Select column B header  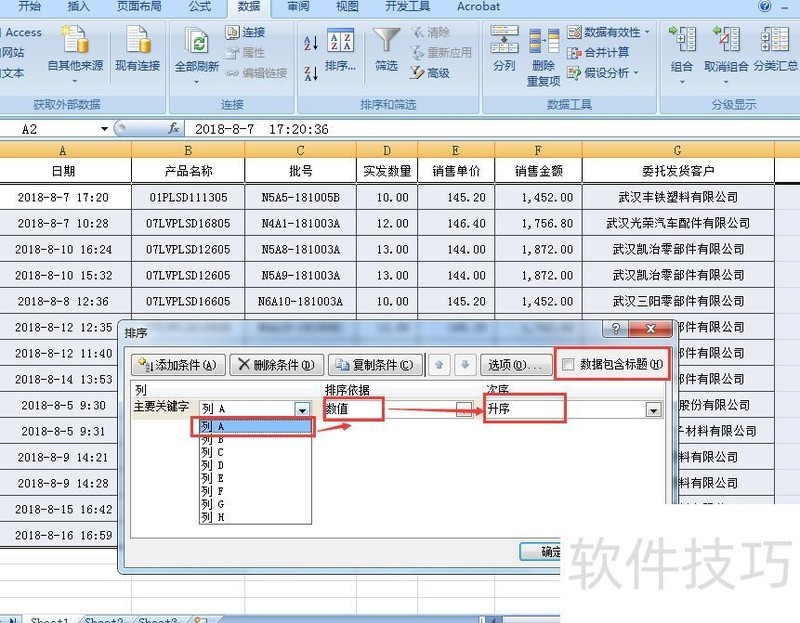(x=188, y=150)
